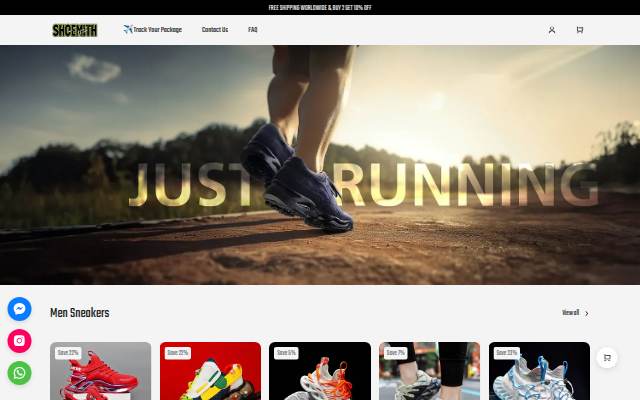Click the Save 7% badge on street sneaker photo
This screenshot has height=400, width=640.
click(396, 353)
